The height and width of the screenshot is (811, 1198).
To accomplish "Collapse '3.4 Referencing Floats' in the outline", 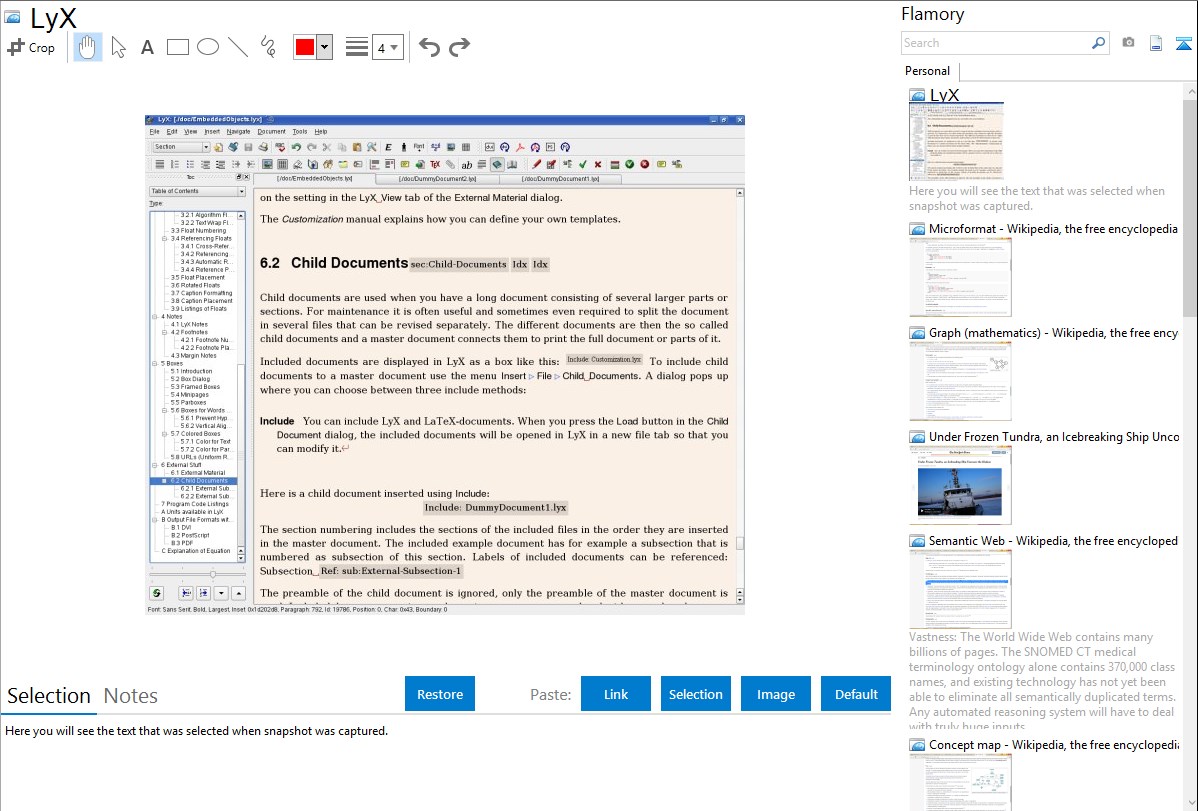I will click(x=164, y=238).
